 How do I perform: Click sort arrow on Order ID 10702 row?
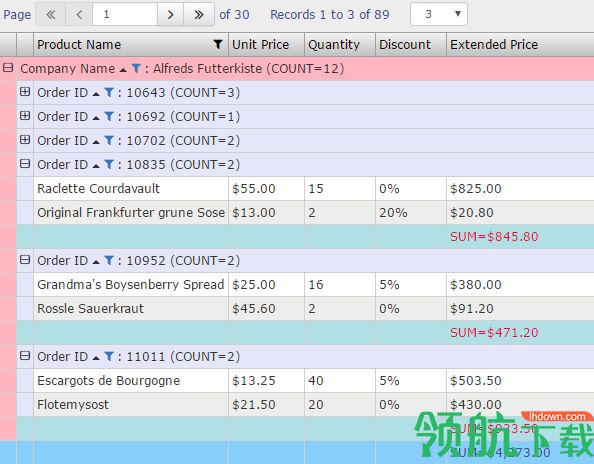coord(96,142)
